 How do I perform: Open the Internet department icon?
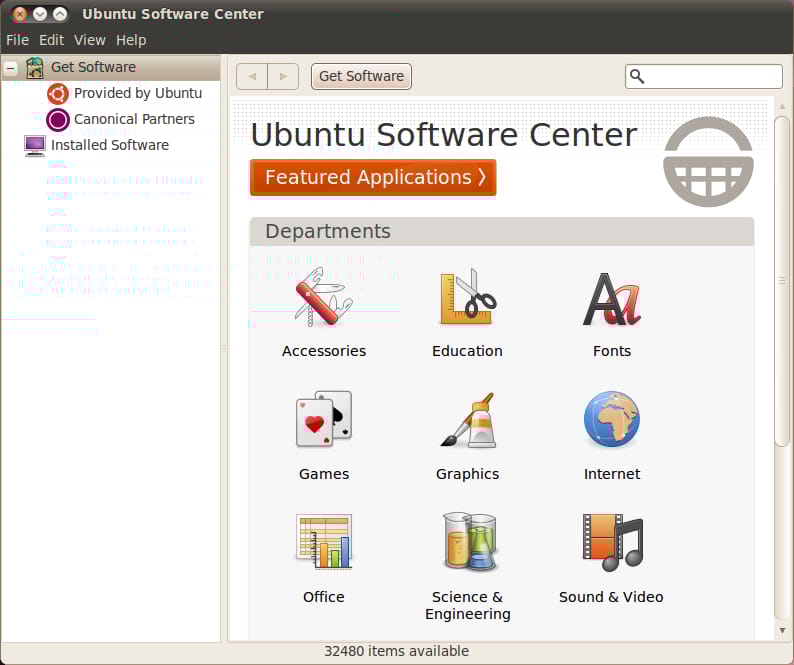point(611,420)
